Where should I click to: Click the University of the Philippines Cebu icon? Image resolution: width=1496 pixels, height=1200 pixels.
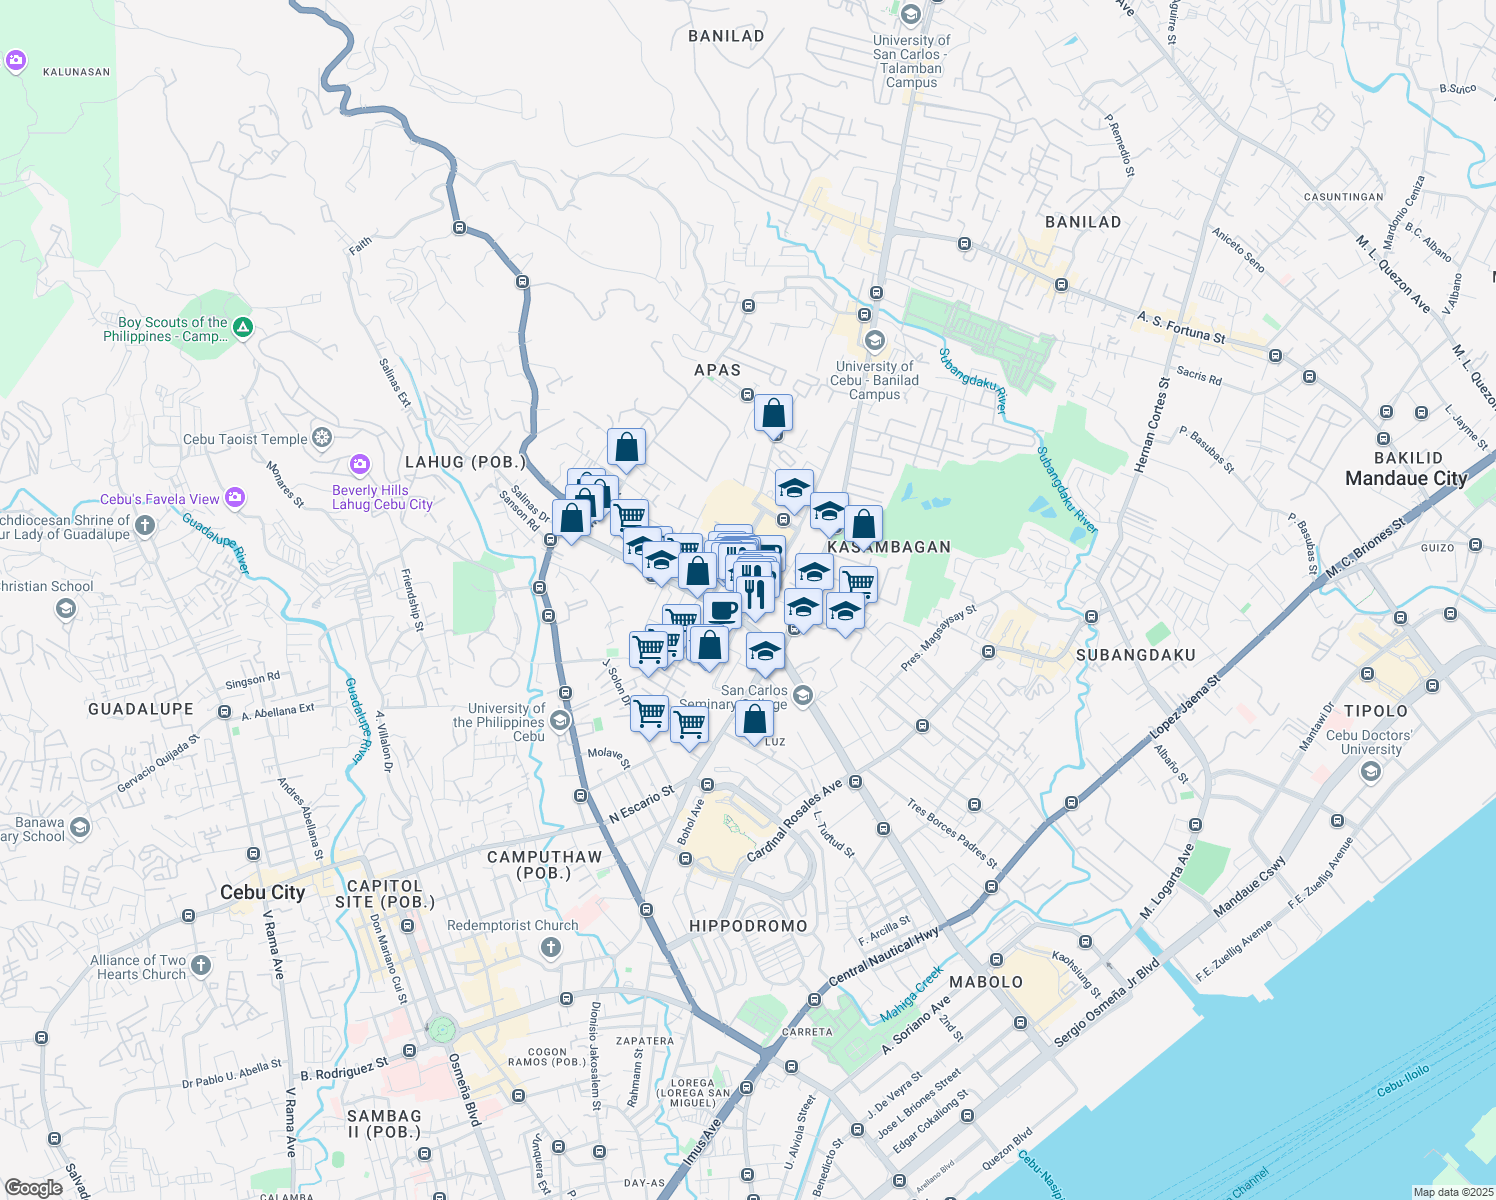560,720
